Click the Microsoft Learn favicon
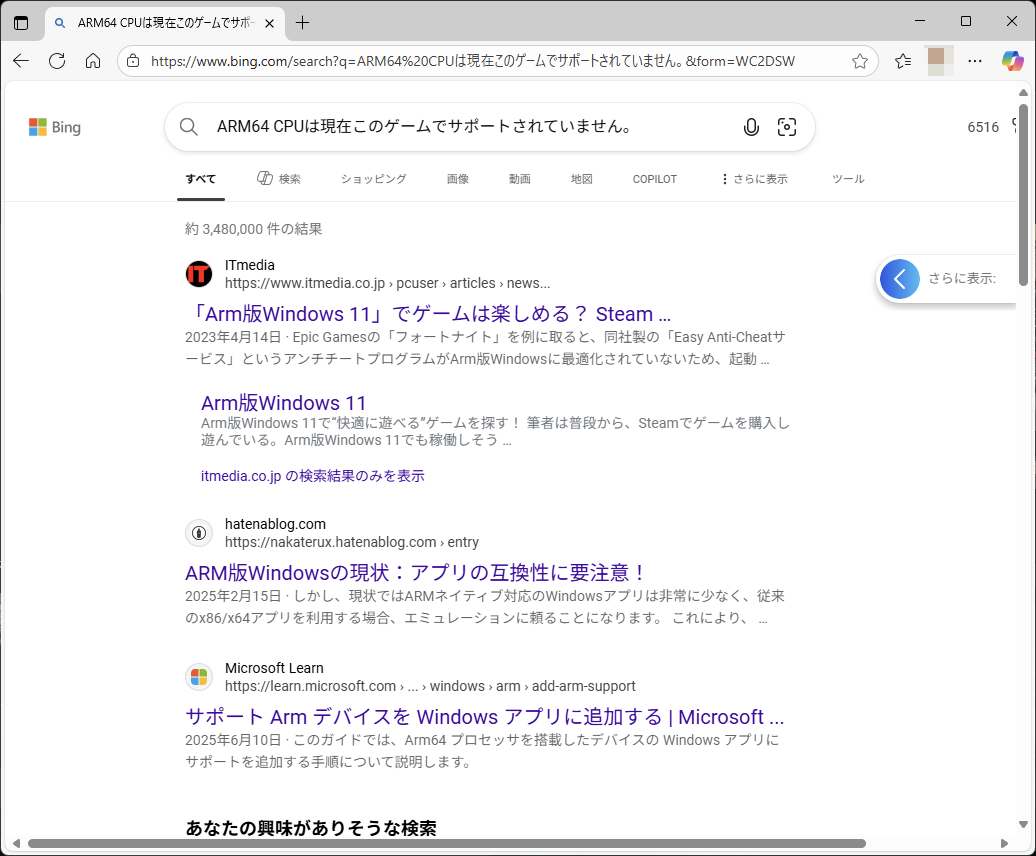1036x856 pixels. (199, 677)
